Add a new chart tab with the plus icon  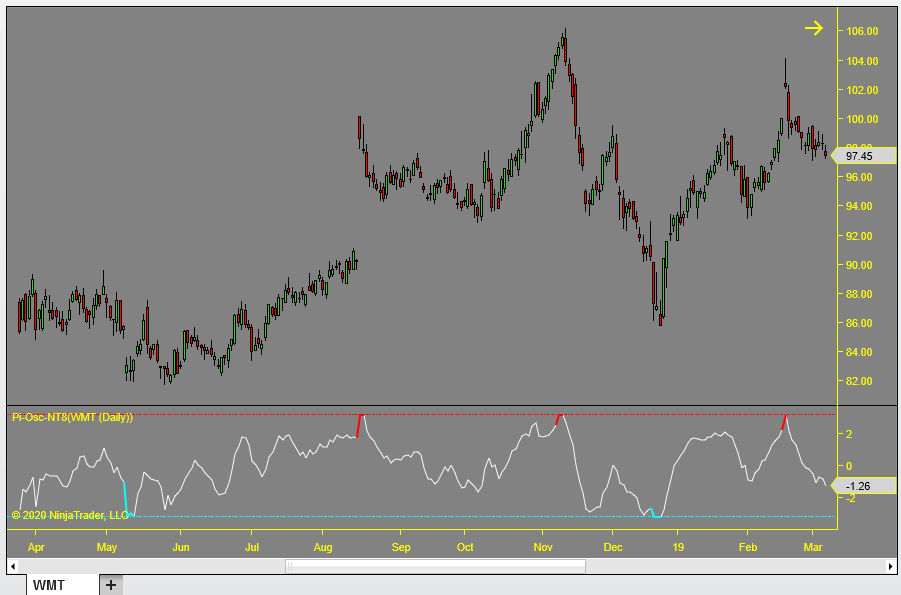109,583
